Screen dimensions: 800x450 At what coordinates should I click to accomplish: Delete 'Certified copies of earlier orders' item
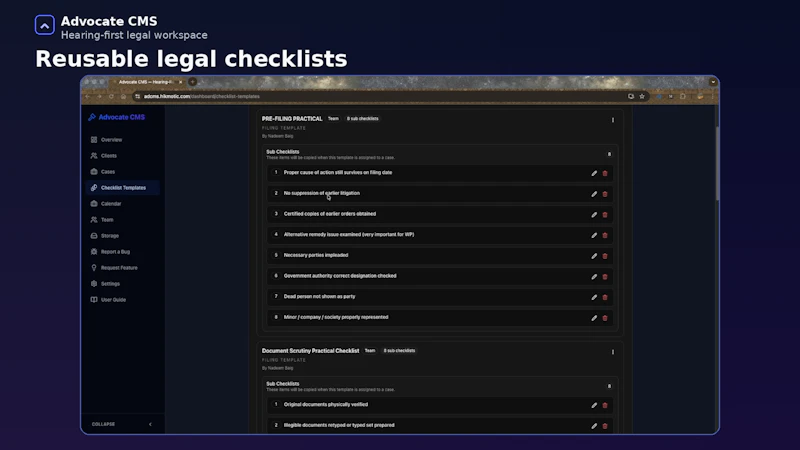click(x=605, y=215)
